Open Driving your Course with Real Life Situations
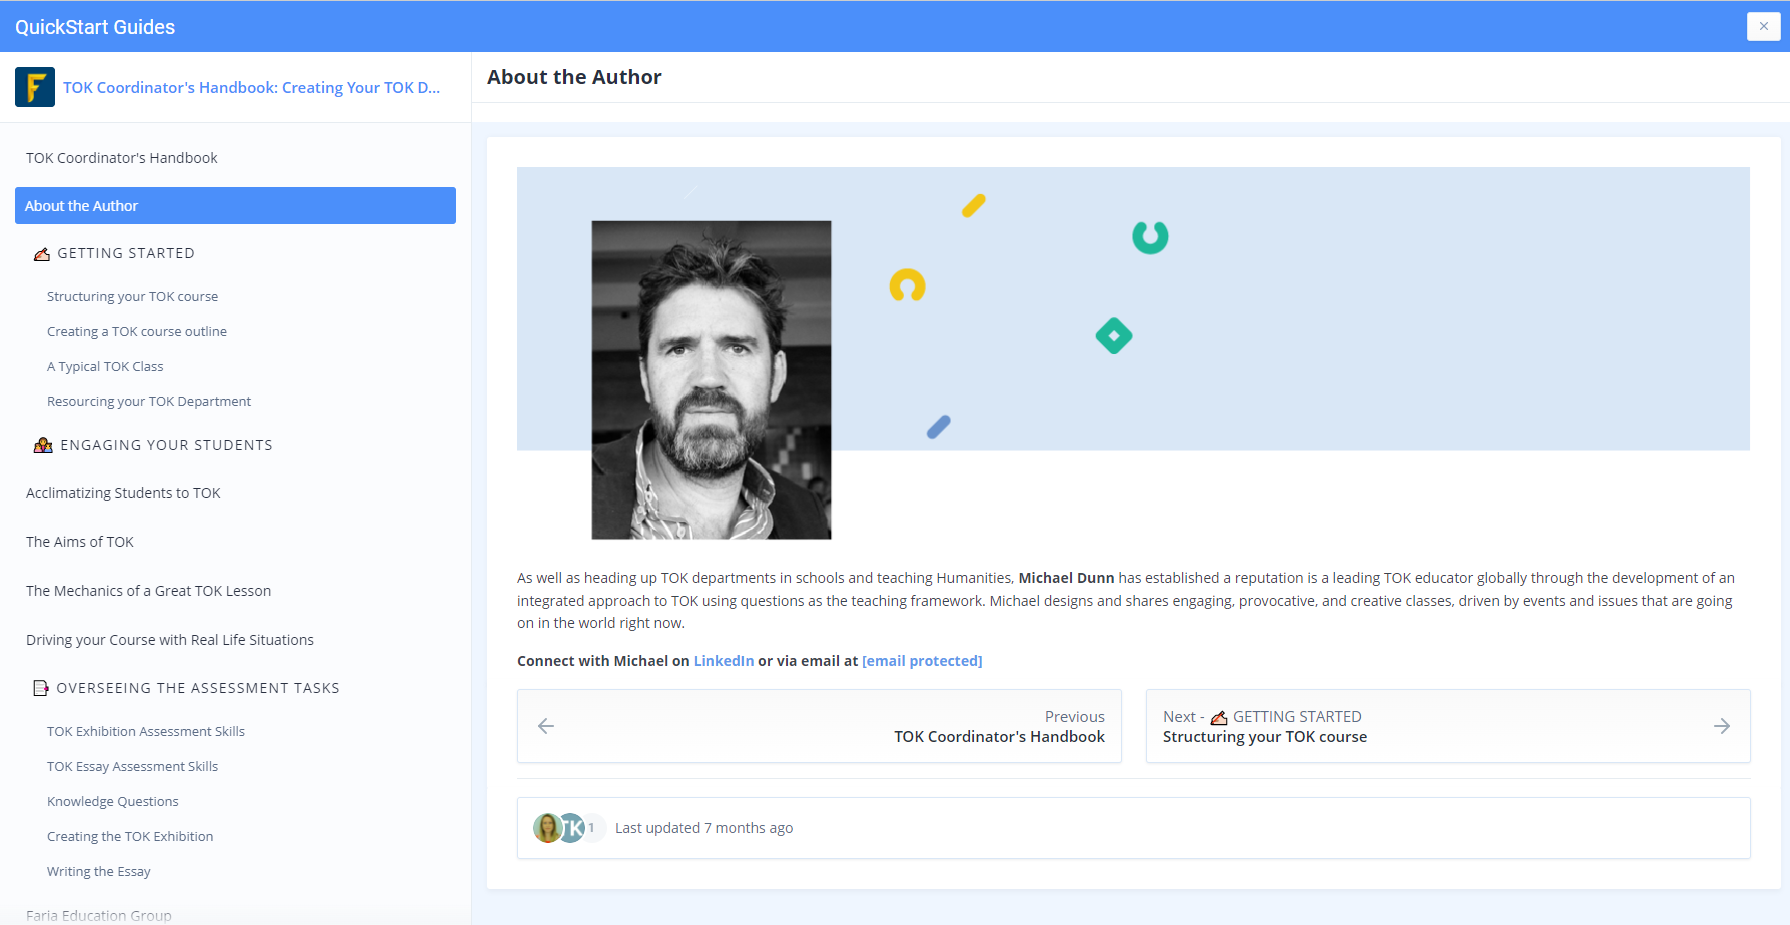 click(170, 640)
